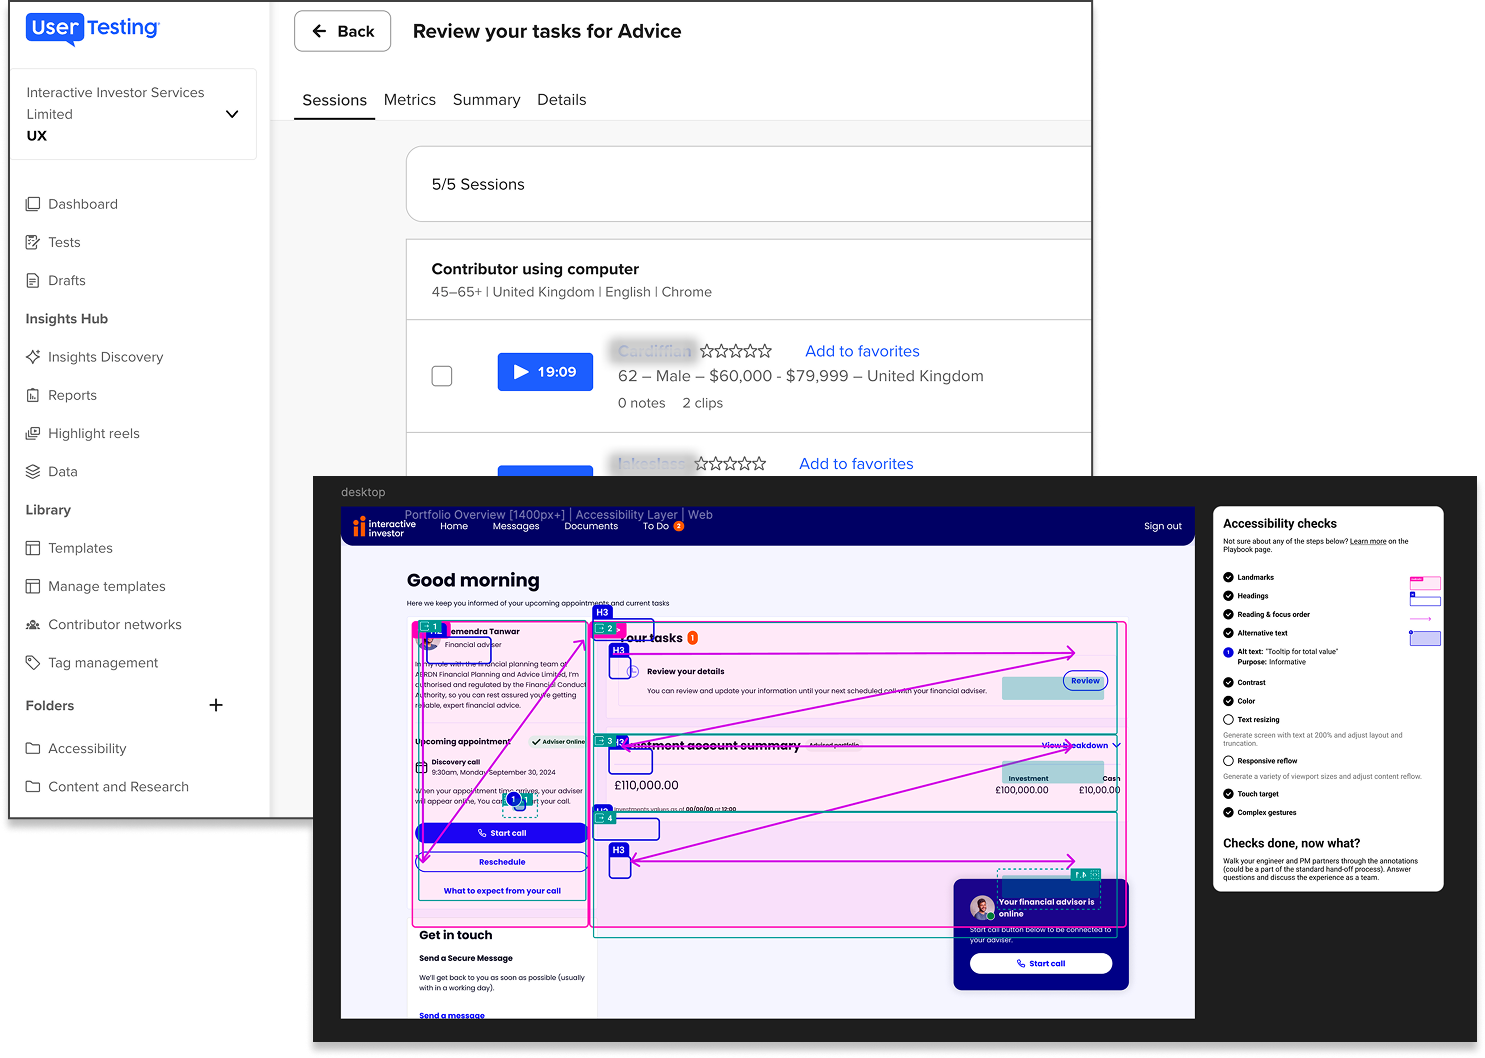
Task: Open the Content and Research folder
Action: (x=107, y=786)
